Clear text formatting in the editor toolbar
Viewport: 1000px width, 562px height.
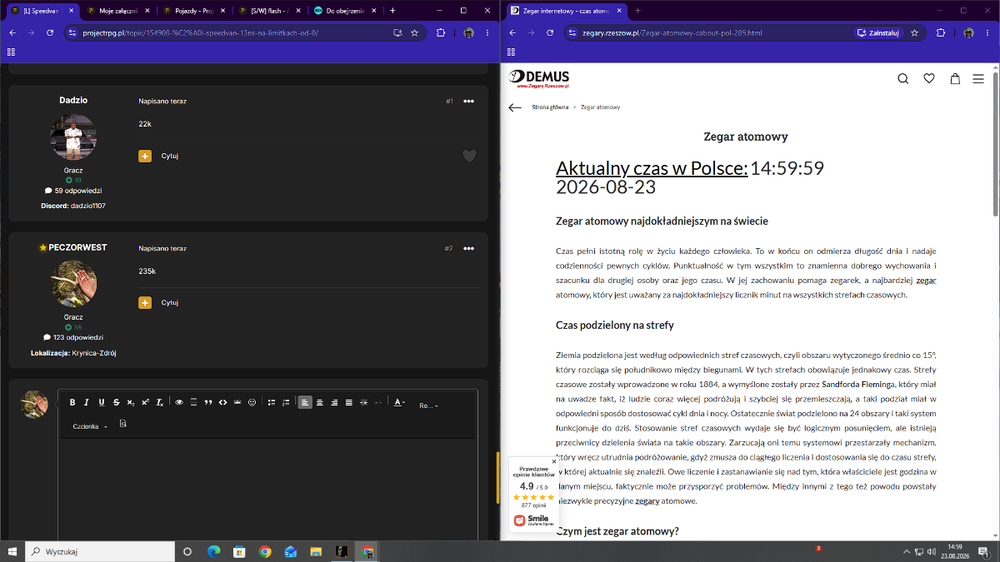click(159, 403)
